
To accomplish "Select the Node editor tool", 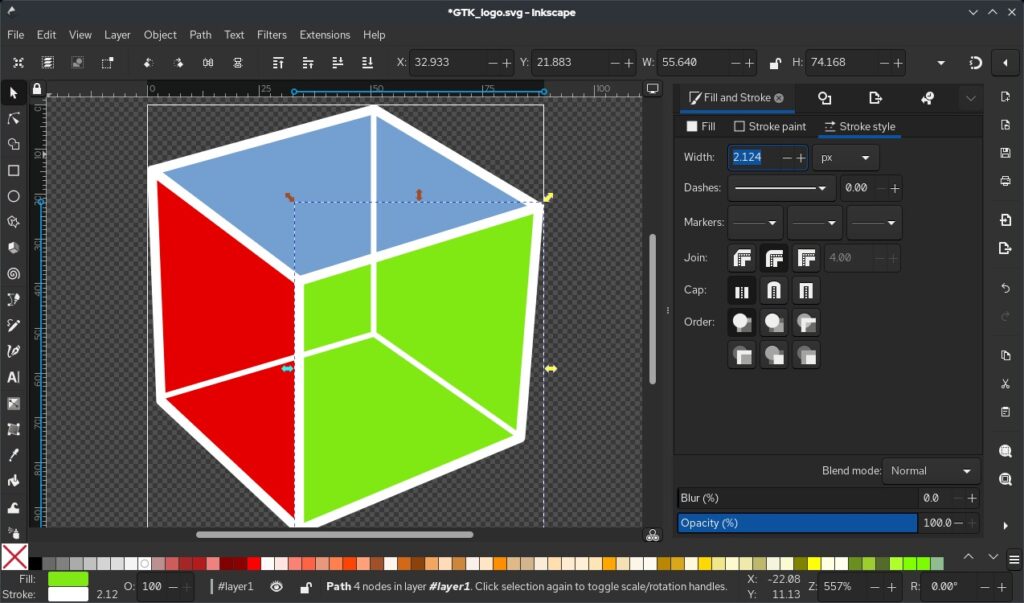I will [13, 118].
